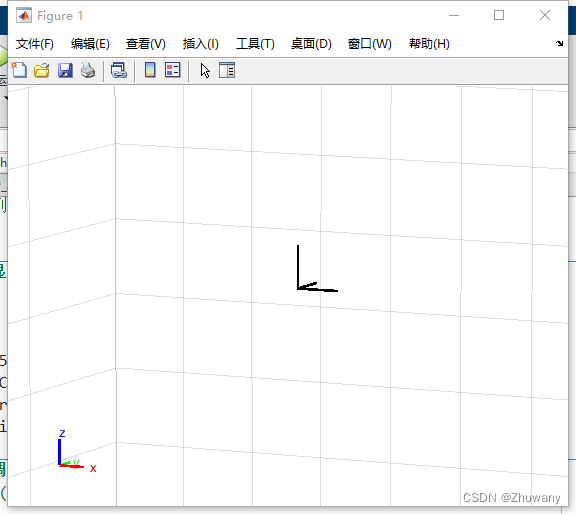Click the black coordinate frame in the plot
The height and width of the screenshot is (514, 576).
tap(317, 268)
